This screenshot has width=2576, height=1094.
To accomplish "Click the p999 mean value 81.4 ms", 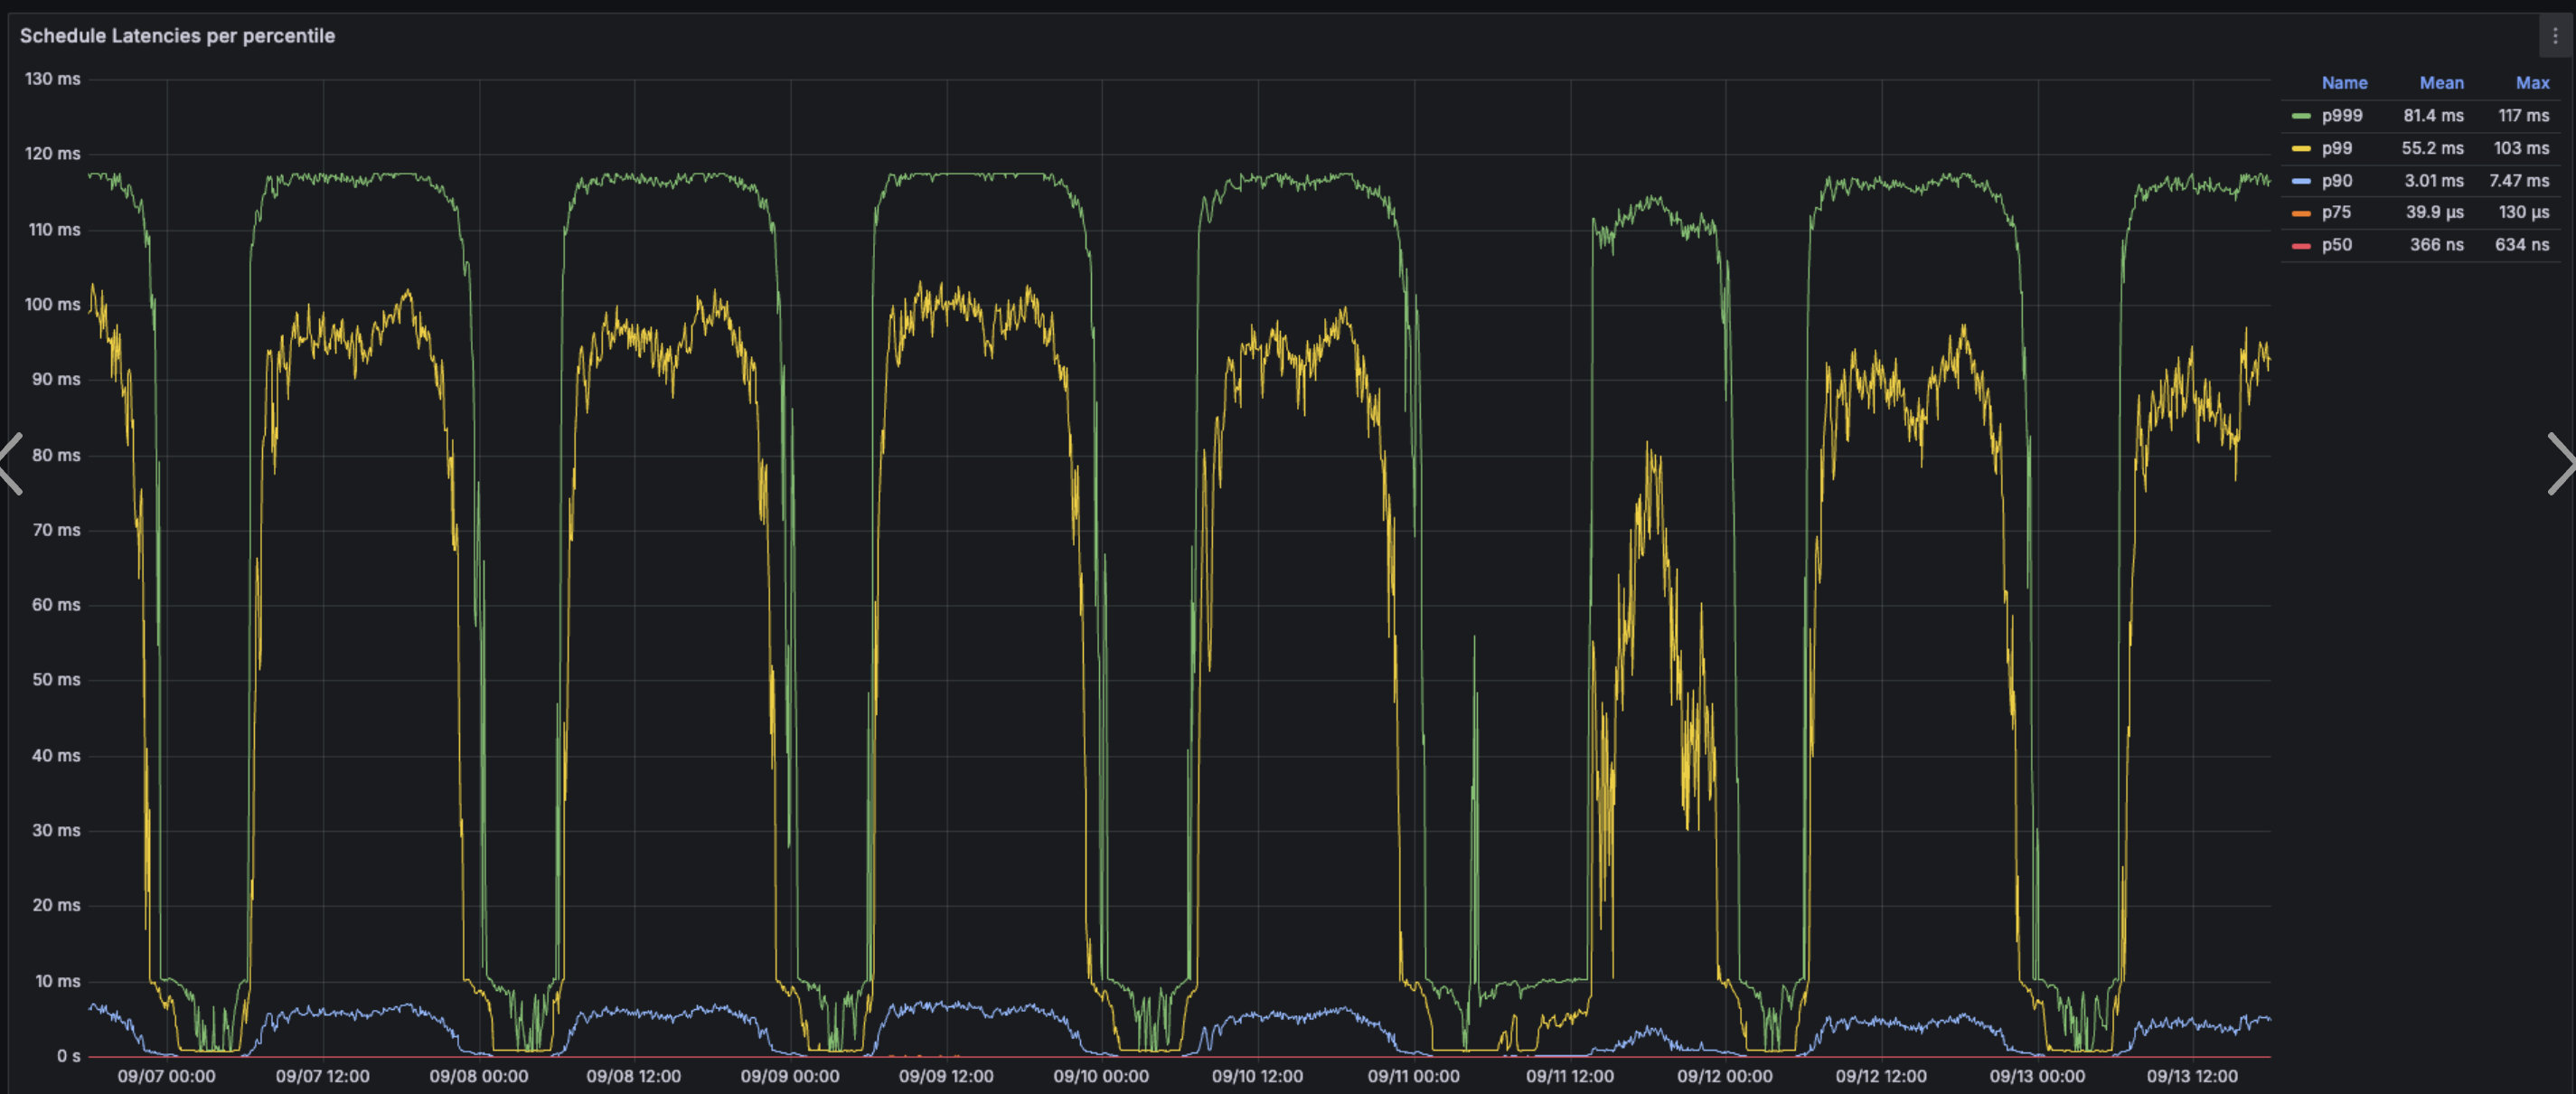I will (2433, 116).
